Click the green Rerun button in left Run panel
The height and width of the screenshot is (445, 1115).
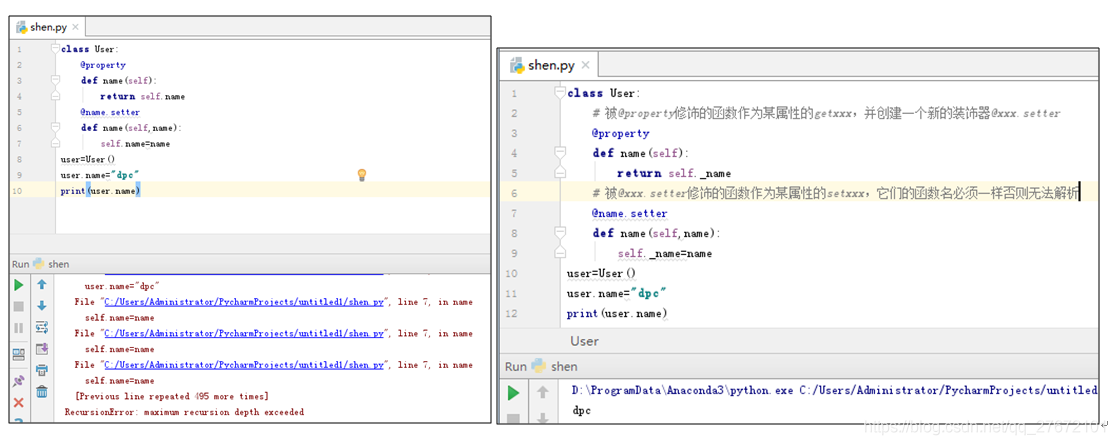click(18, 285)
